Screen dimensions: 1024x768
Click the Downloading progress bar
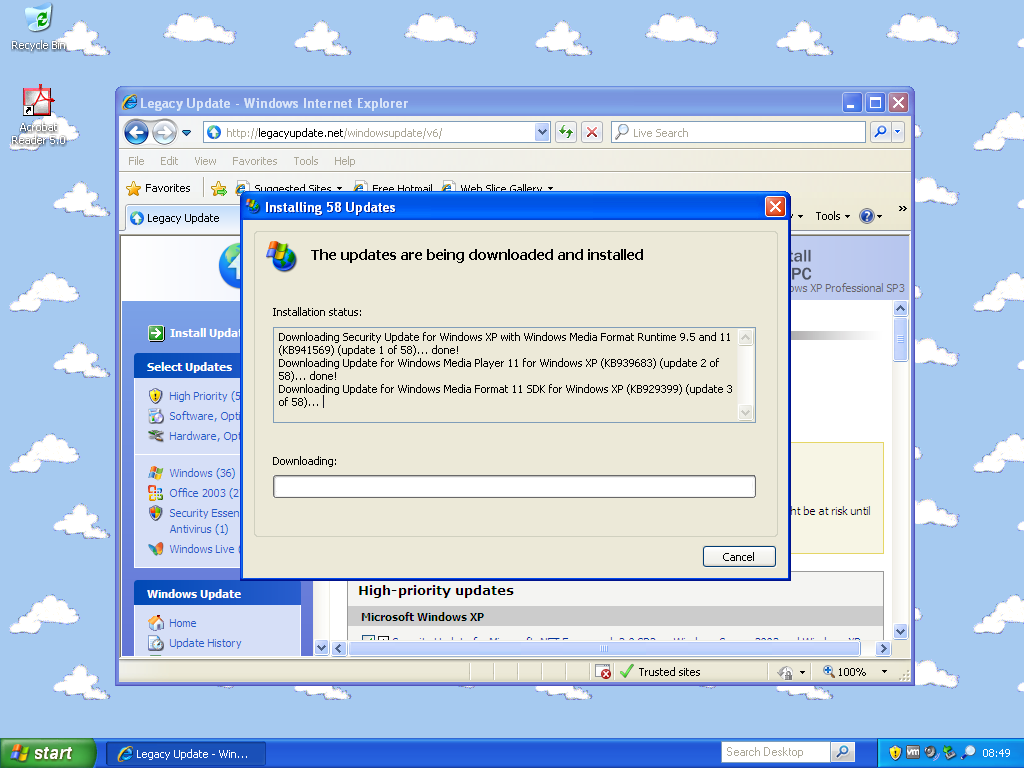tap(514, 487)
